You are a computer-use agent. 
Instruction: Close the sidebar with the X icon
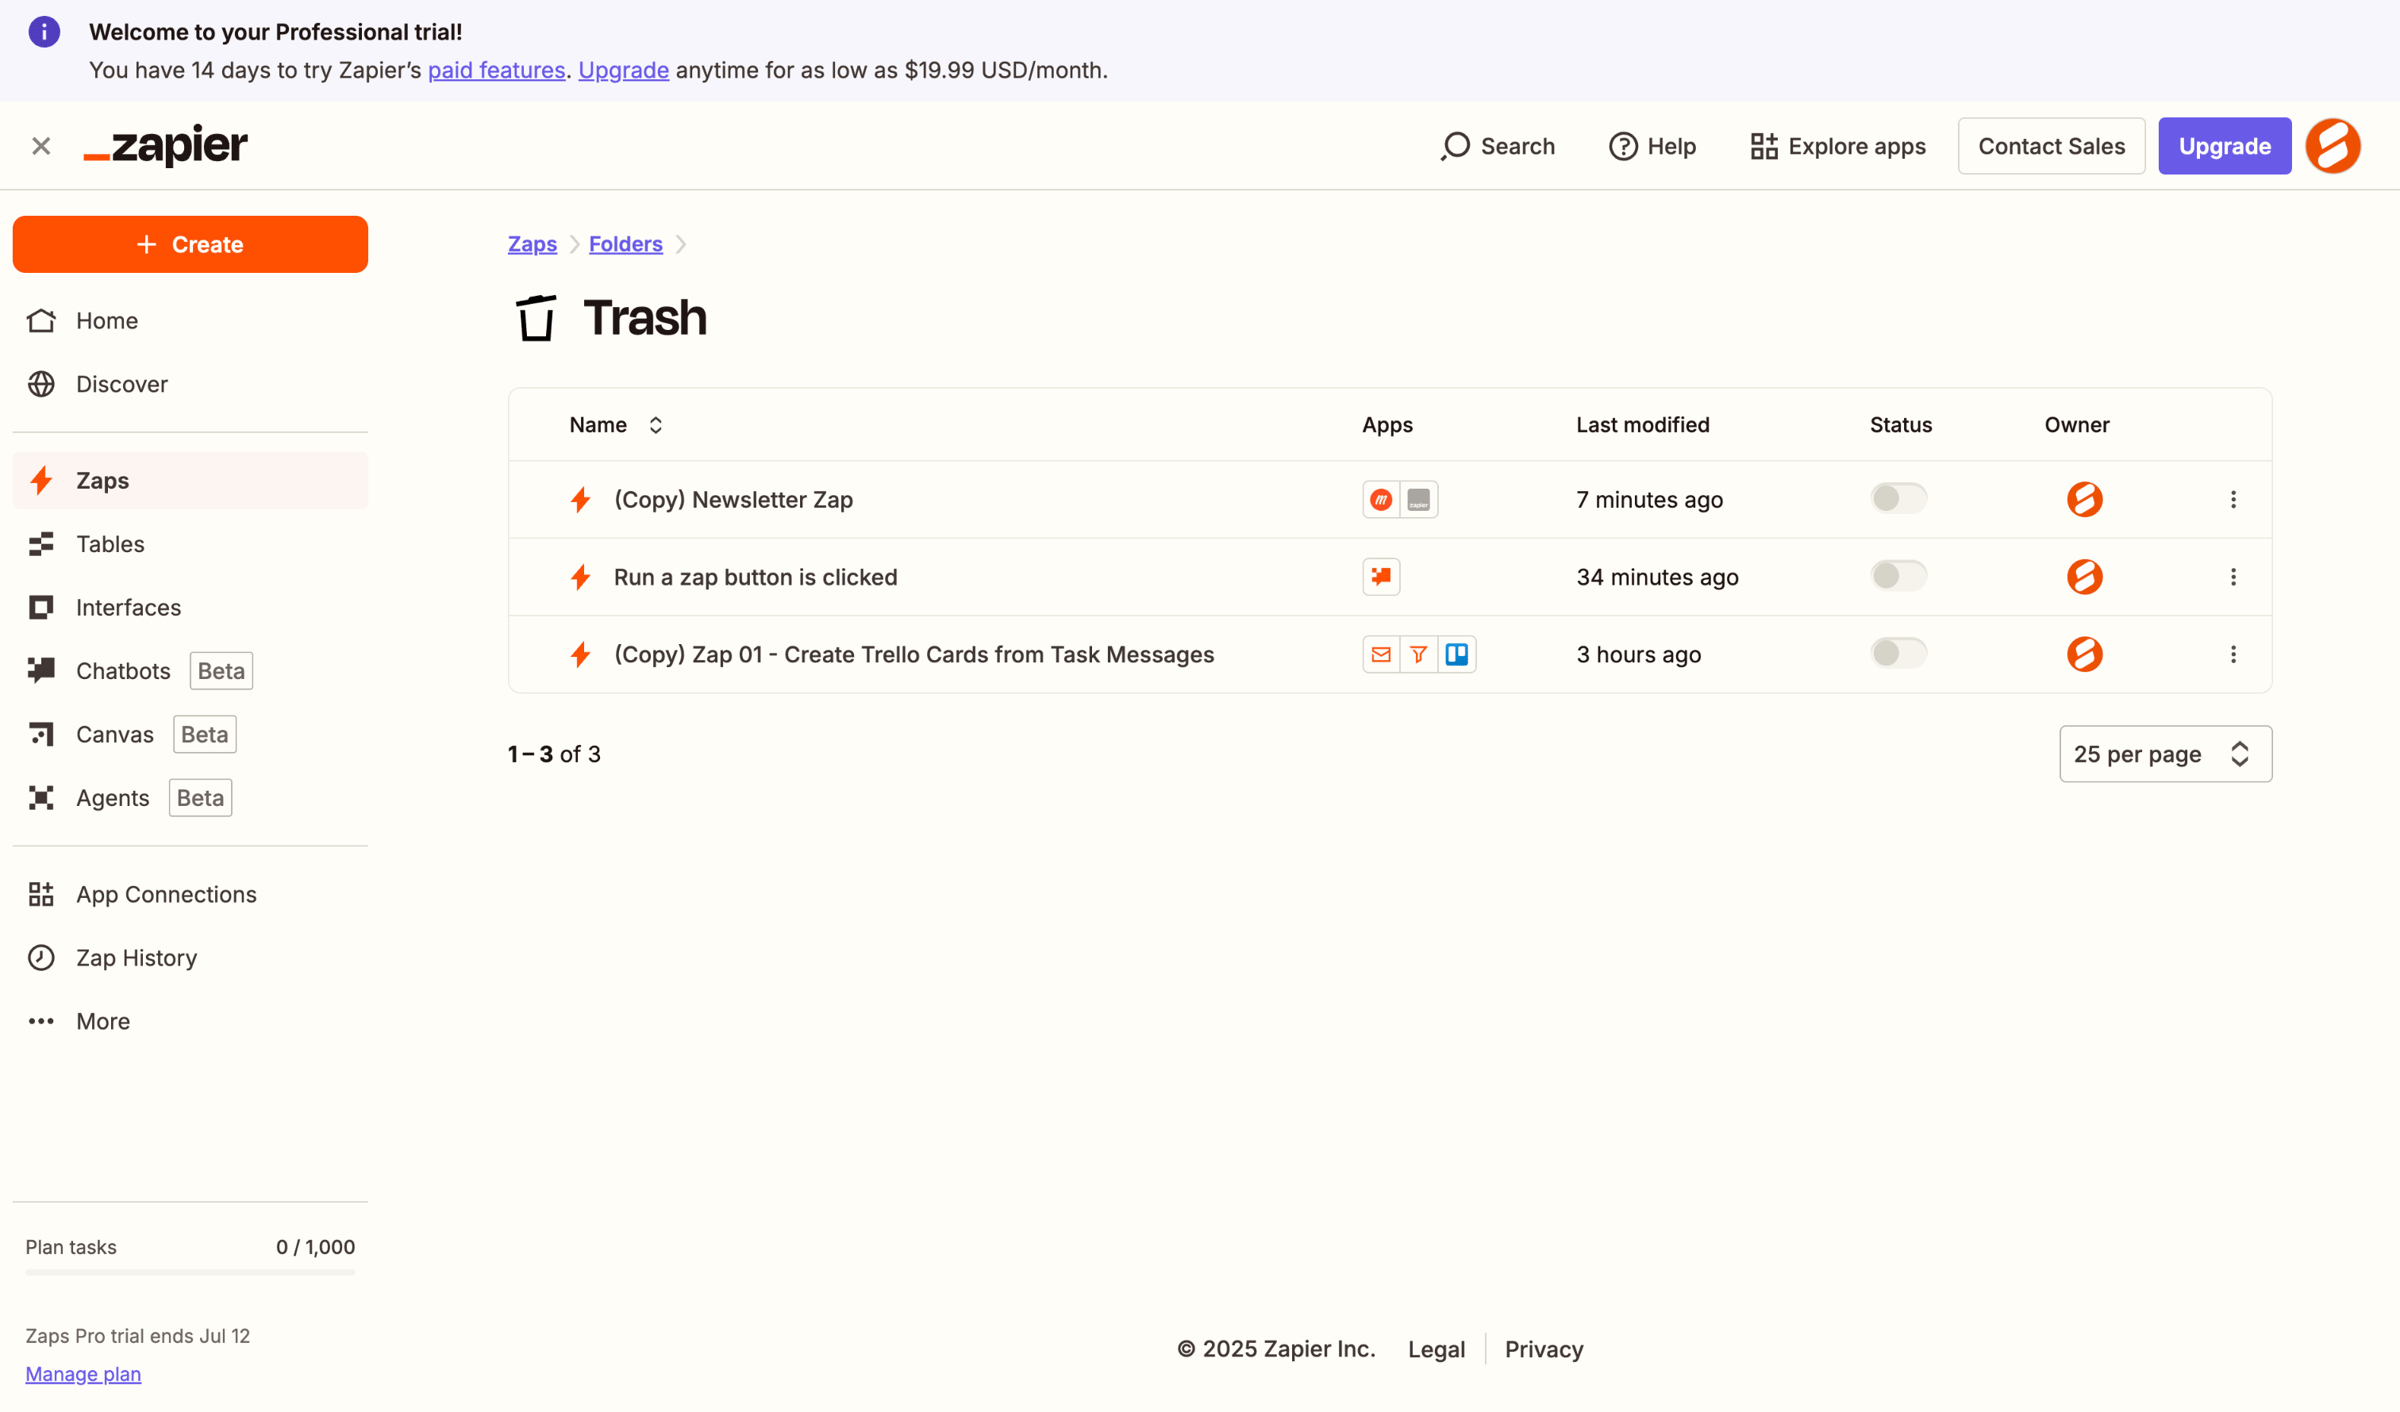click(41, 146)
